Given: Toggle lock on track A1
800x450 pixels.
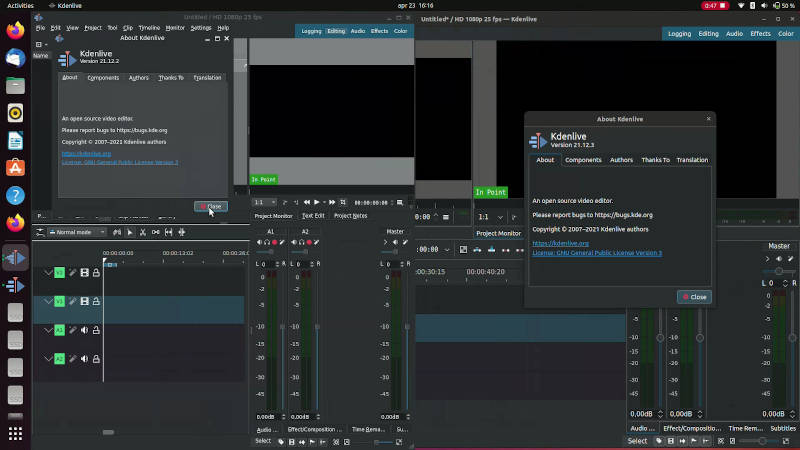Looking at the screenshot, I should pyautogui.click(x=96, y=330).
